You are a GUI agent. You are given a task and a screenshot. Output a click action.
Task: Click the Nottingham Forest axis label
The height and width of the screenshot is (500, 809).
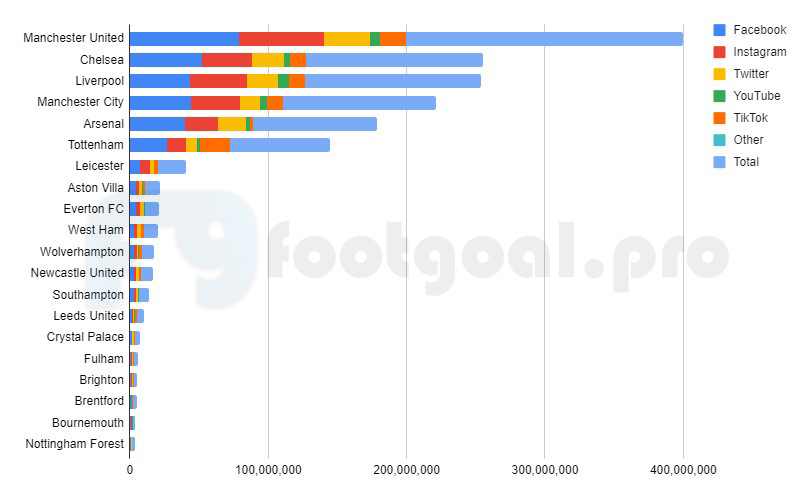pos(75,444)
